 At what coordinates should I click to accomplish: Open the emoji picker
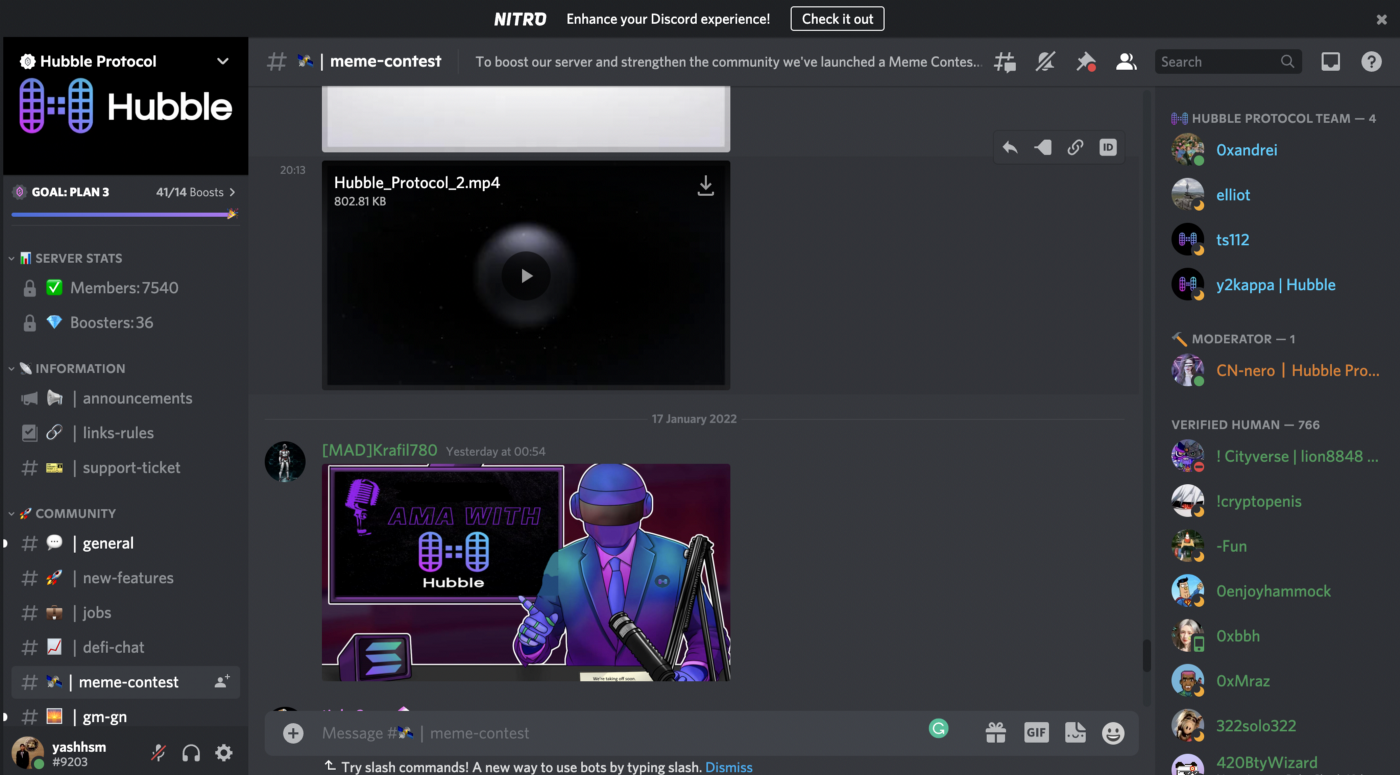[x=1113, y=733]
